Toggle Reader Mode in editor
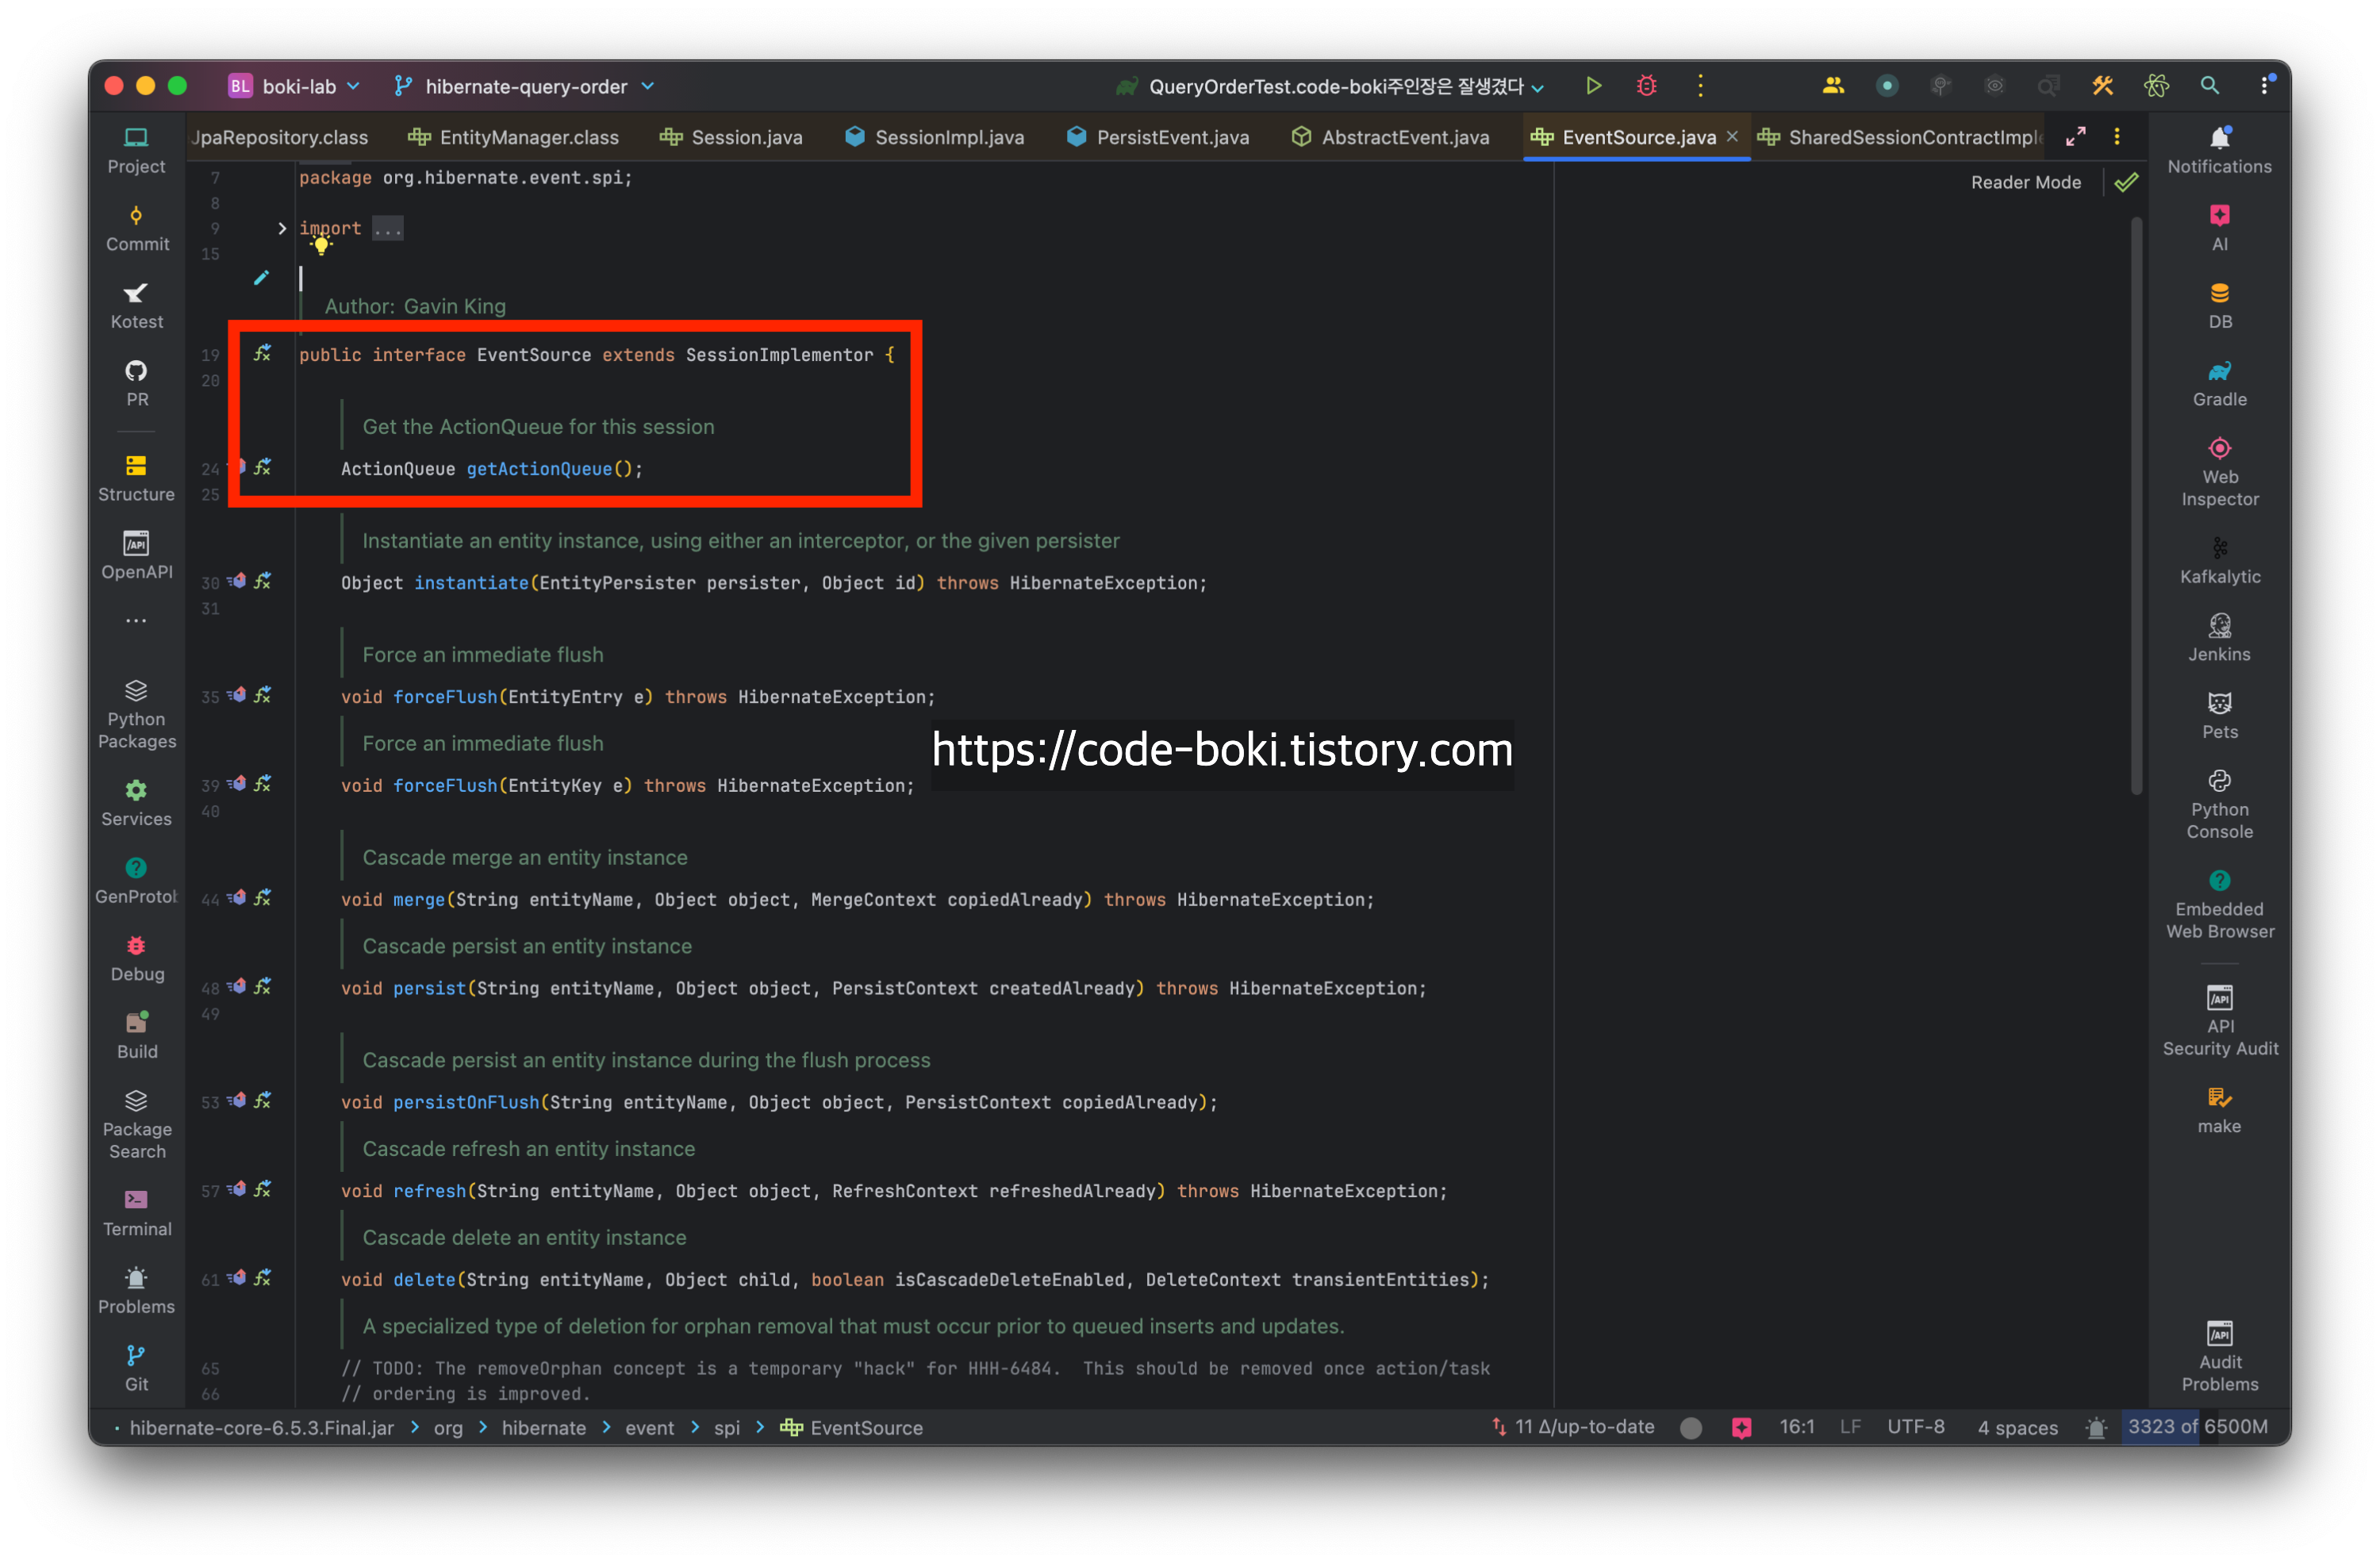The height and width of the screenshot is (1563, 2380). pyautogui.click(x=2025, y=182)
